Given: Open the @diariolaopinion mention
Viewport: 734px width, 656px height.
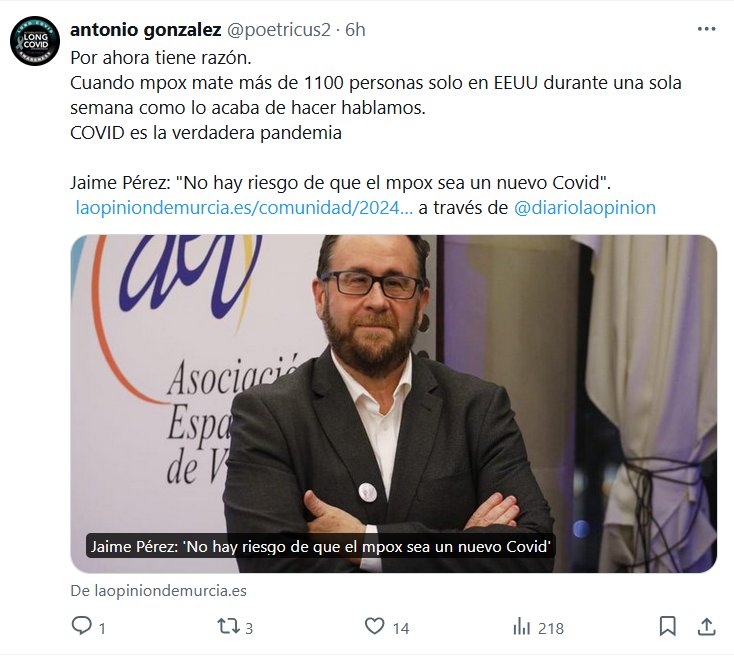Looking at the screenshot, I should (585, 207).
